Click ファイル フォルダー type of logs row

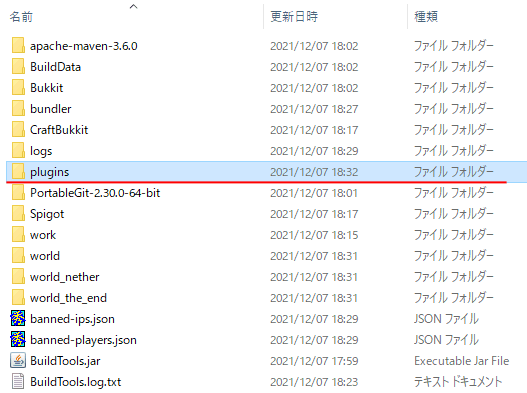[x=454, y=151]
